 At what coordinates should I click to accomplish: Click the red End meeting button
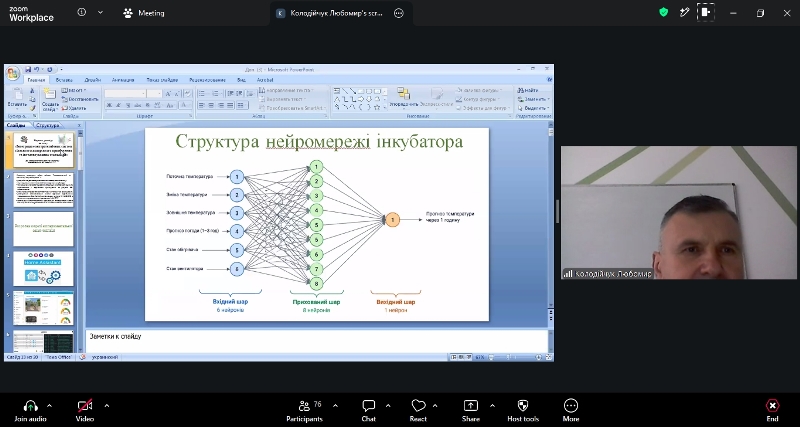[x=772, y=406]
